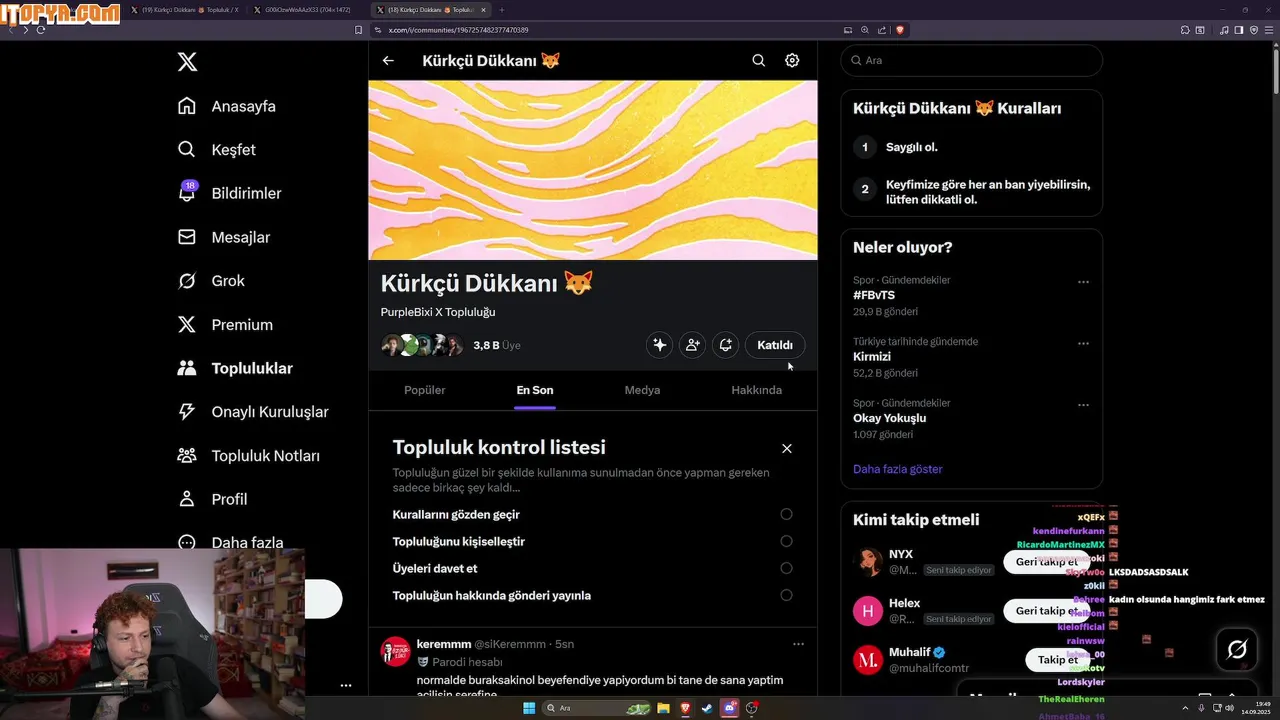Open Anasayfa from the sidebar
The image size is (1280, 720).
[226, 106]
